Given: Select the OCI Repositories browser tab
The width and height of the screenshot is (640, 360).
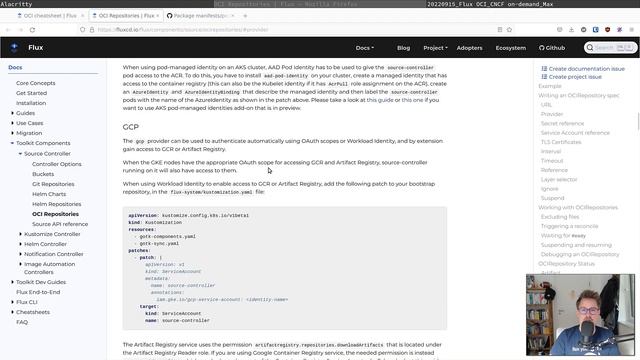Looking at the screenshot, I should pyautogui.click(x=126, y=16).
